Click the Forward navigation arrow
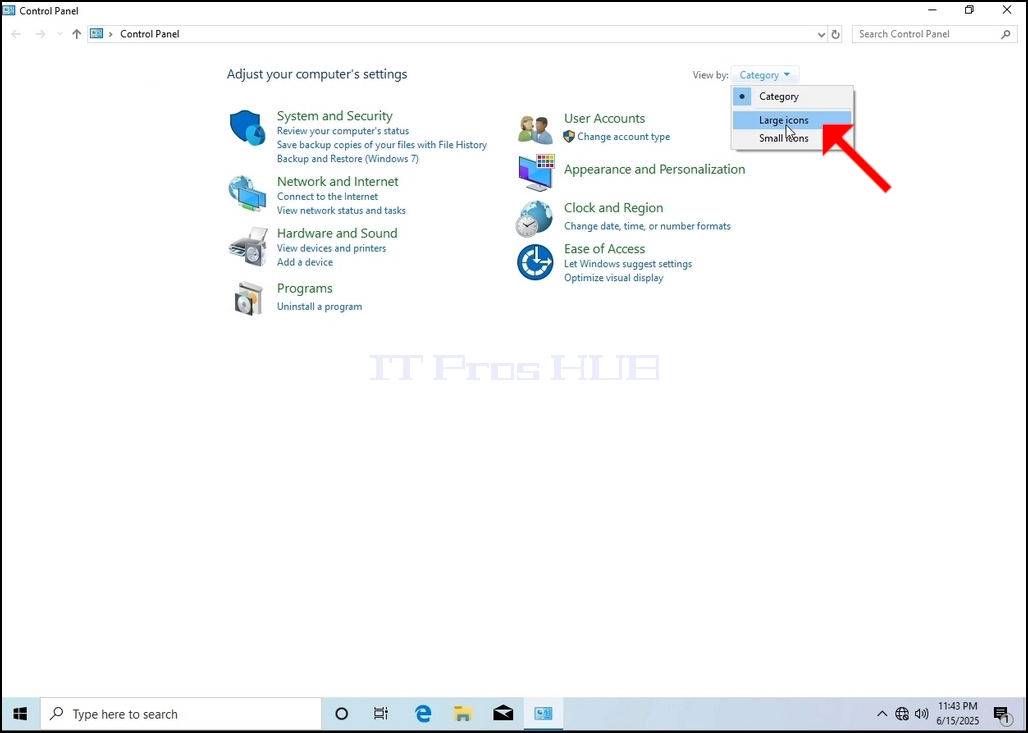Screen dimensions: 1028x733 pos(41,34)
